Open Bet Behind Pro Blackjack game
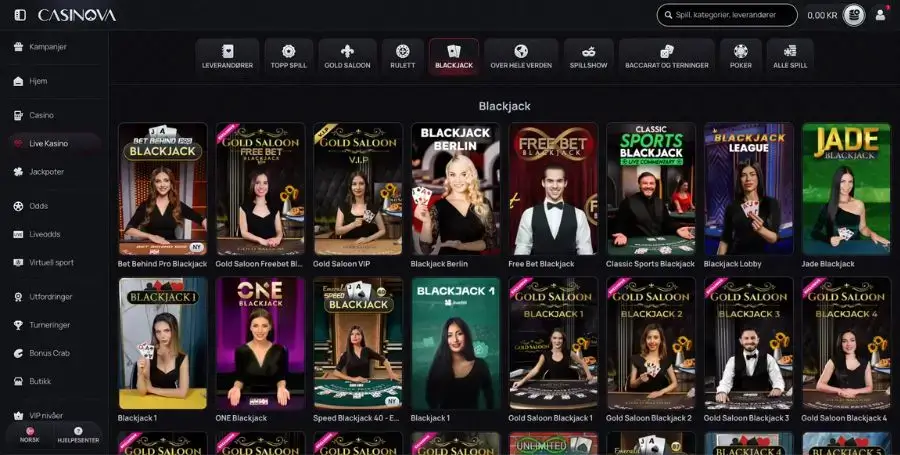The height and width of the screenshot is (455, 900). tap(162, 189)
